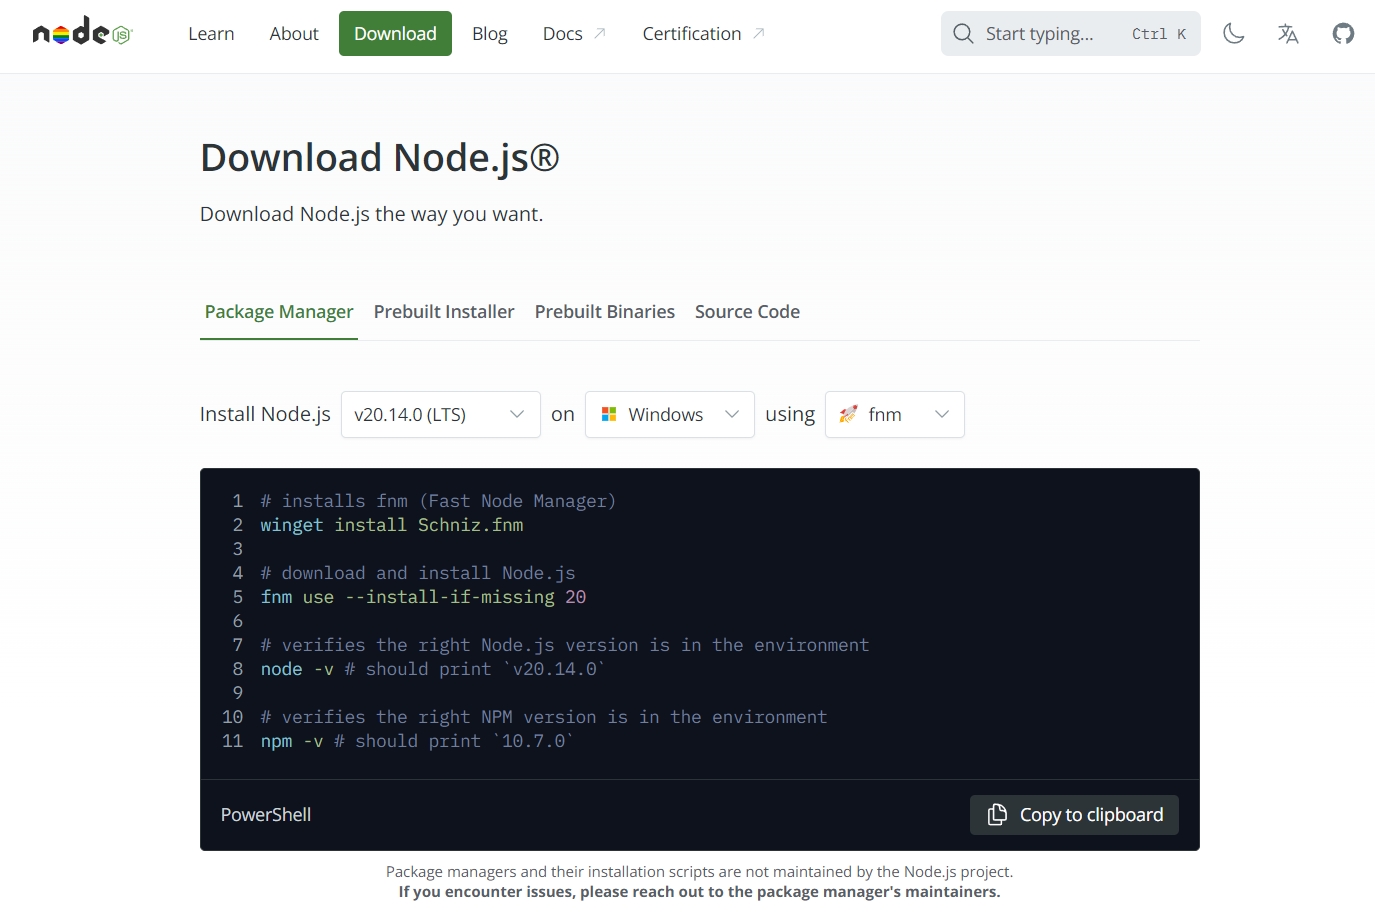Focus the Start typing search field

1040,34
